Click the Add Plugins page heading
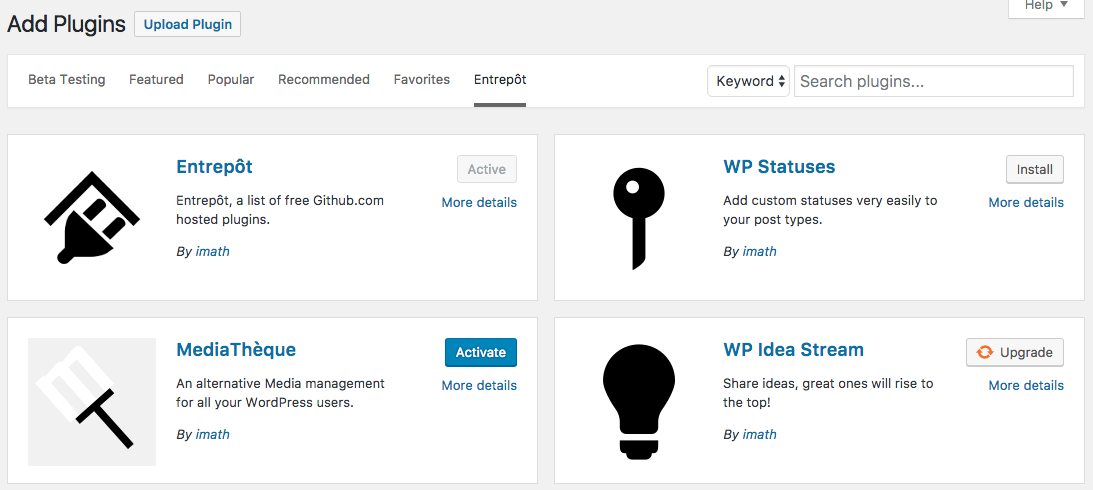 click(x=66, y=24)
